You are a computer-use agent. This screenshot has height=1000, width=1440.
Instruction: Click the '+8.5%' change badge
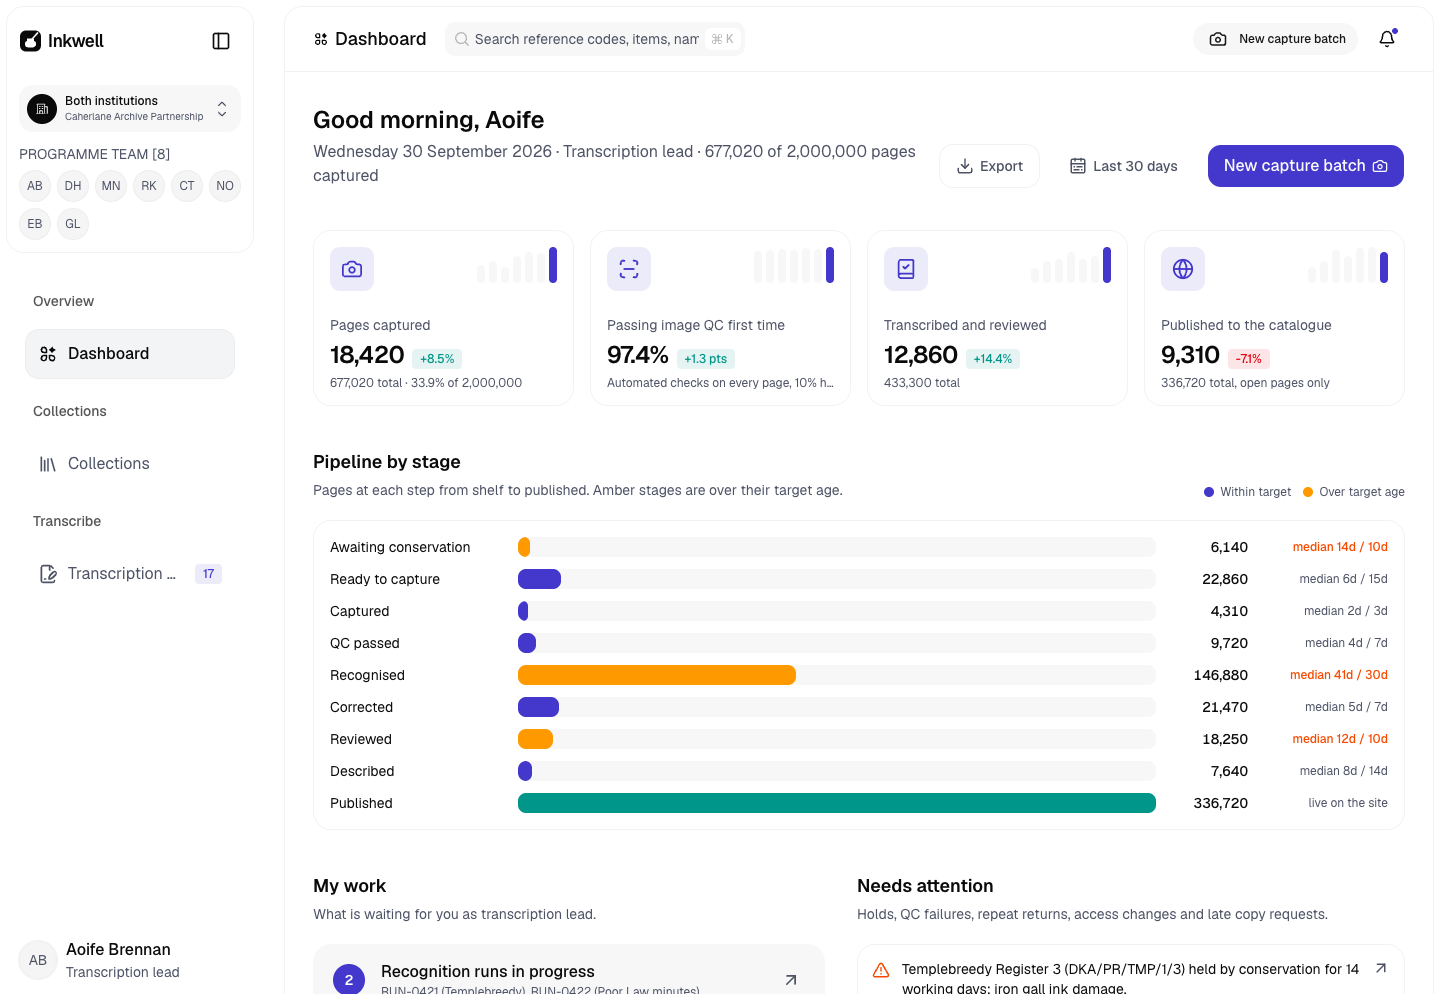tap(437, 359)
